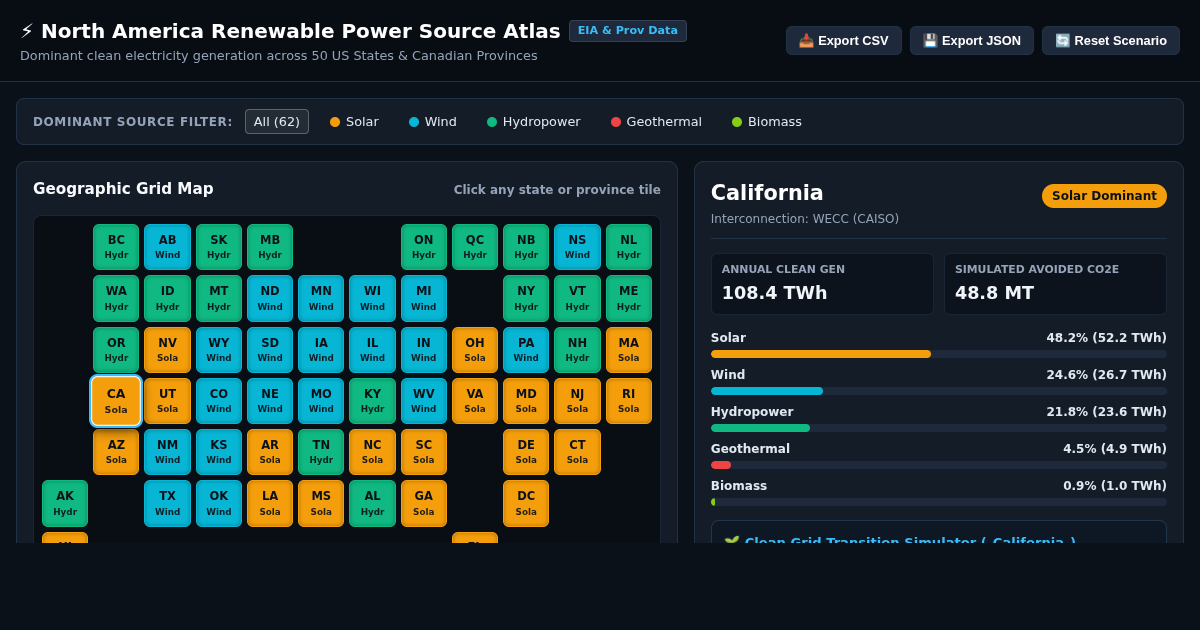Filter by Geothermal dominant source
The width and height of the screenshot is (1200, 630).
(x=656, y=122)
